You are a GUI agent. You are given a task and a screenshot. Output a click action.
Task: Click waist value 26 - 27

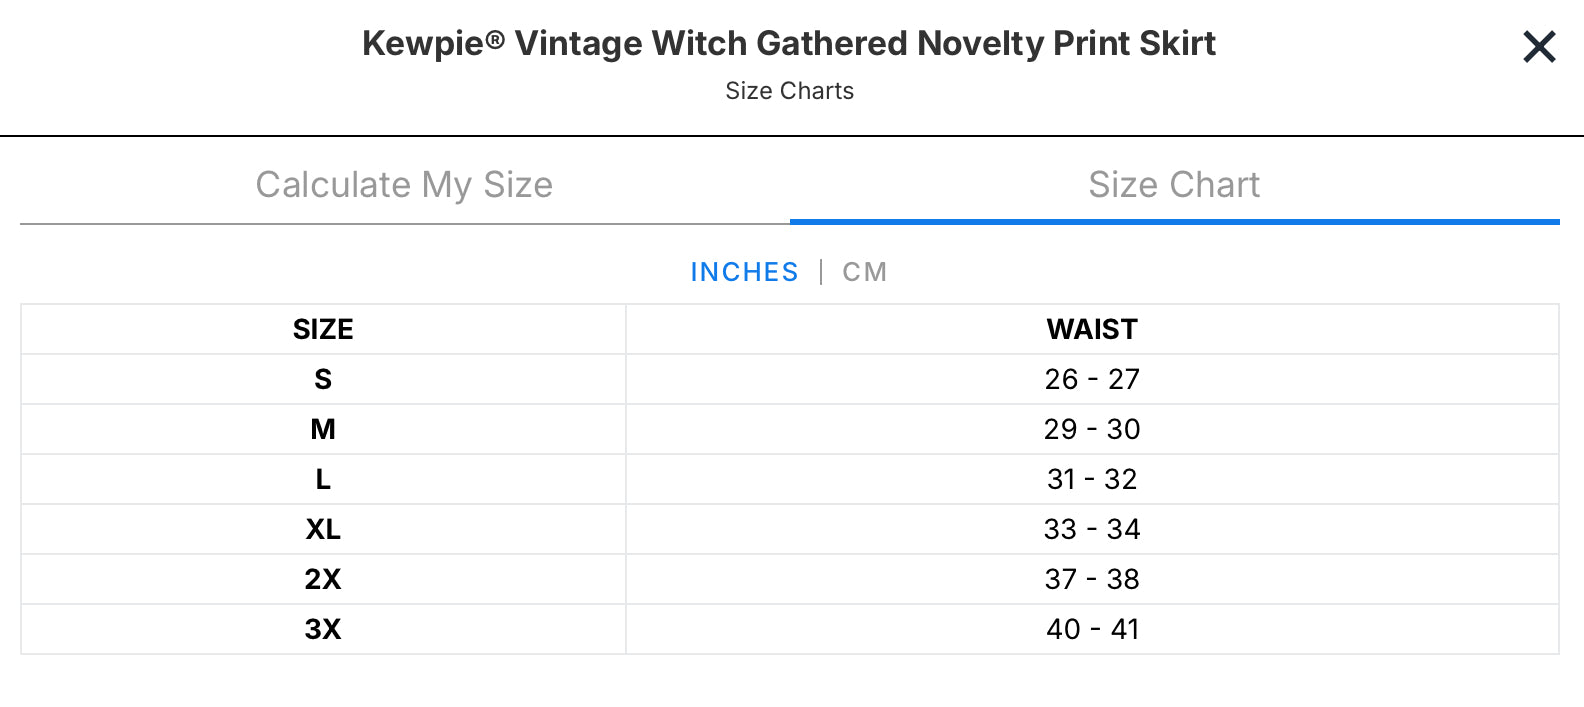(1092, 379)
